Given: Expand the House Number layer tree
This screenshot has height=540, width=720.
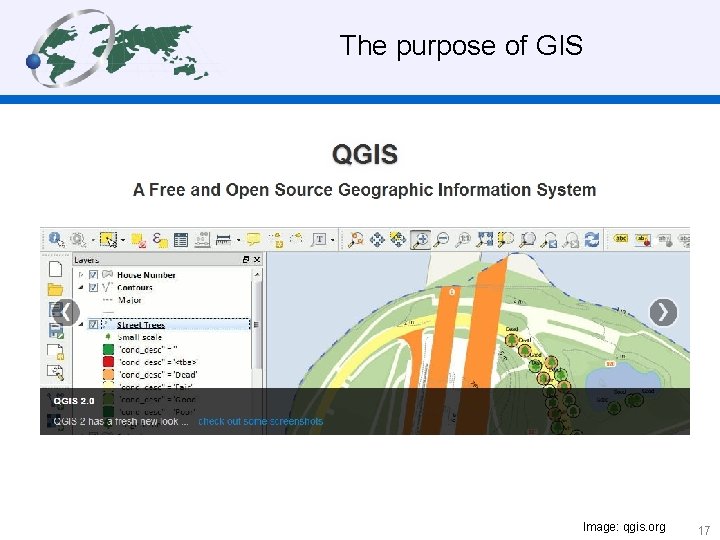Looking at the screenshot, I should tap(81, 275).
